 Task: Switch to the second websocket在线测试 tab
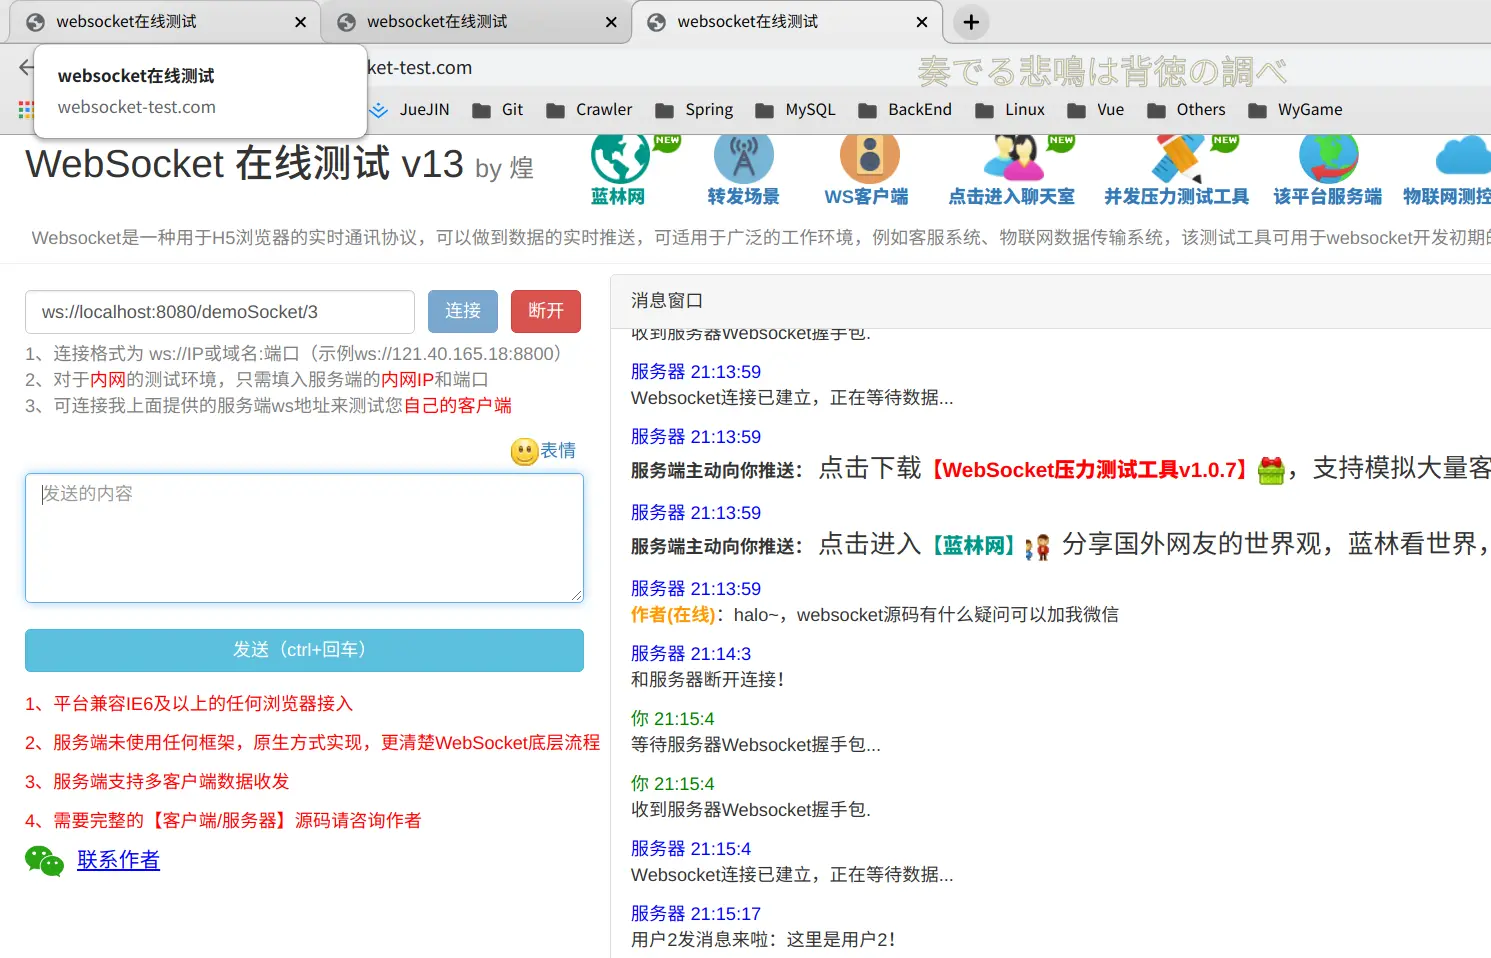(476, 22)
